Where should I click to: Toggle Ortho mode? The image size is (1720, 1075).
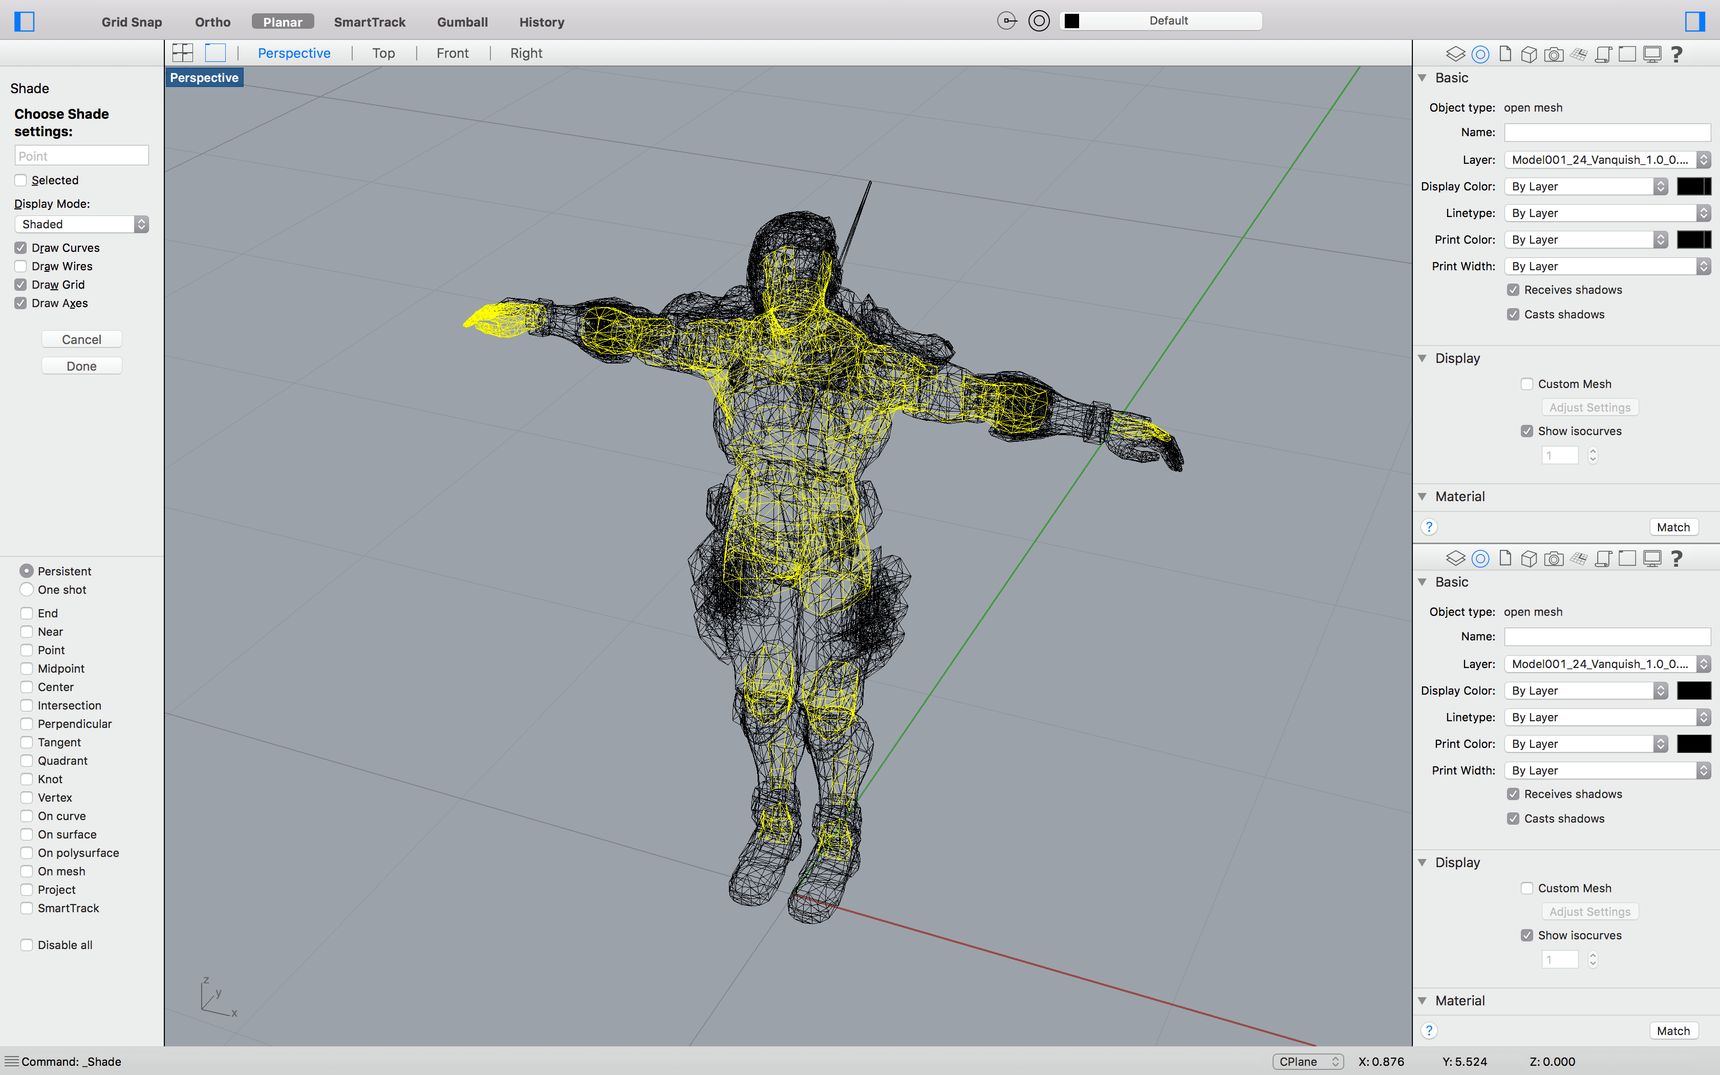(212, 22)
